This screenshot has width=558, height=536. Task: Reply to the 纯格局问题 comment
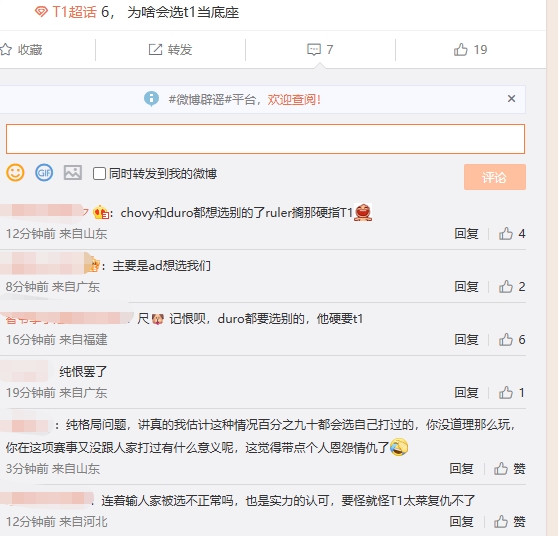click(461, 468)
